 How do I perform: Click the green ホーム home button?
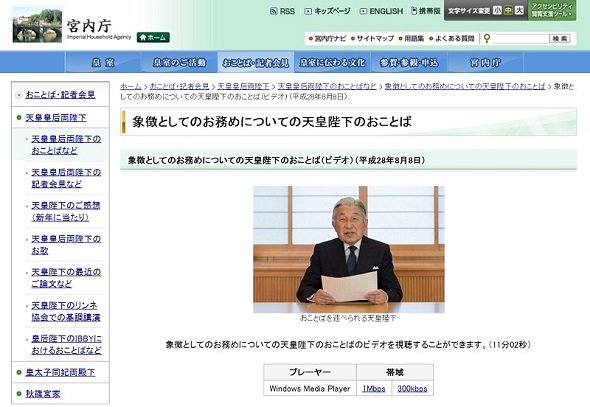pos(153,37)
